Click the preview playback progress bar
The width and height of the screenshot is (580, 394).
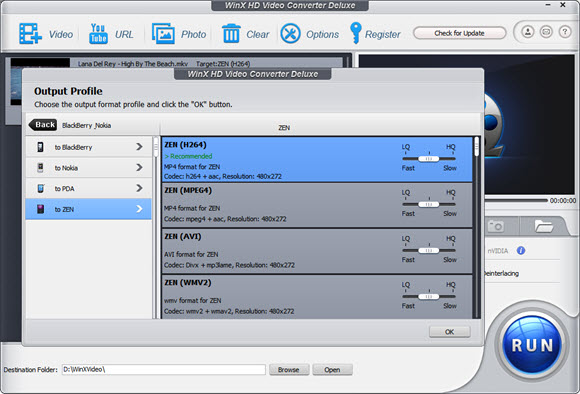516,200
